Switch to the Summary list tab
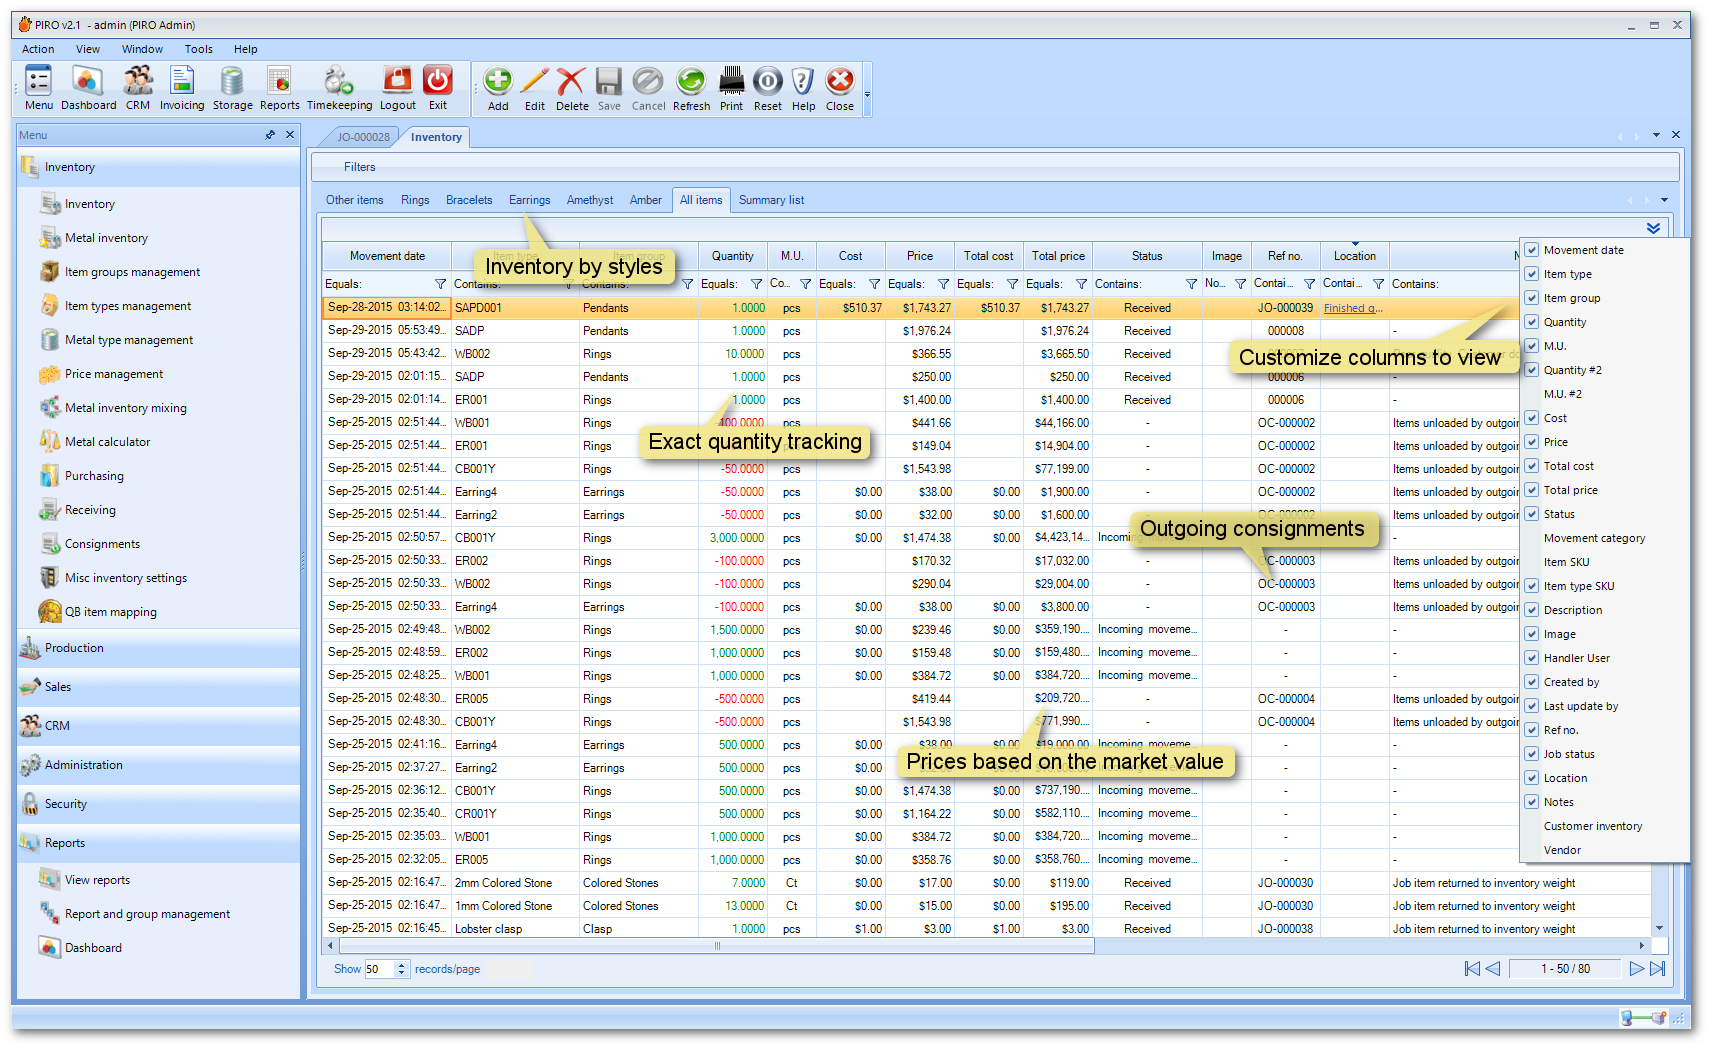The image size is (1710, 1048). [771, 200]
